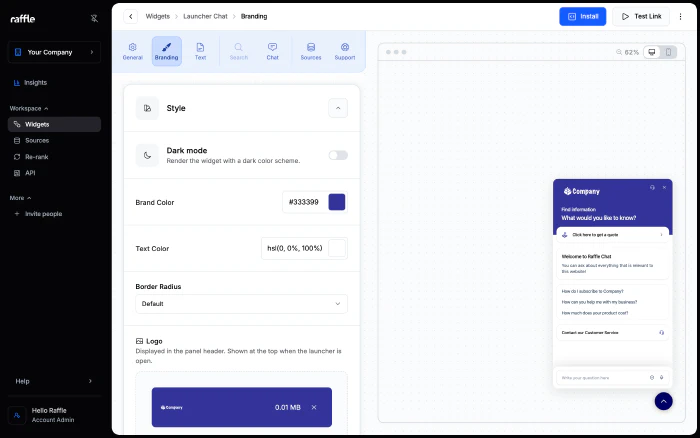
Task: Switch to the Sources tab in toolbar
Action: pyautogui.click(x=311, y=51)
